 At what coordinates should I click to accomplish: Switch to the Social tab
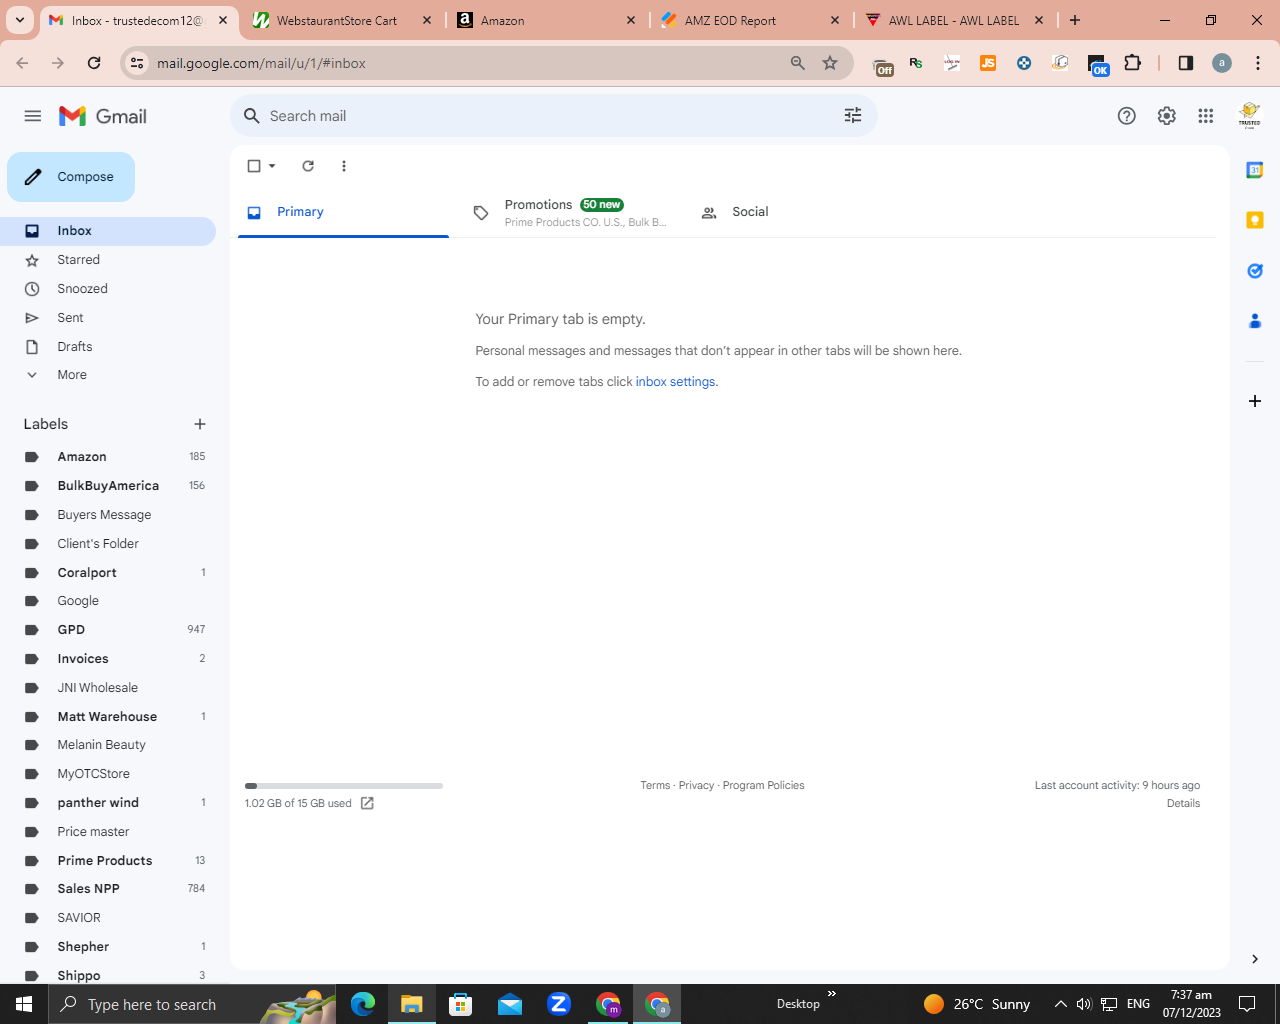coord(750,212)
